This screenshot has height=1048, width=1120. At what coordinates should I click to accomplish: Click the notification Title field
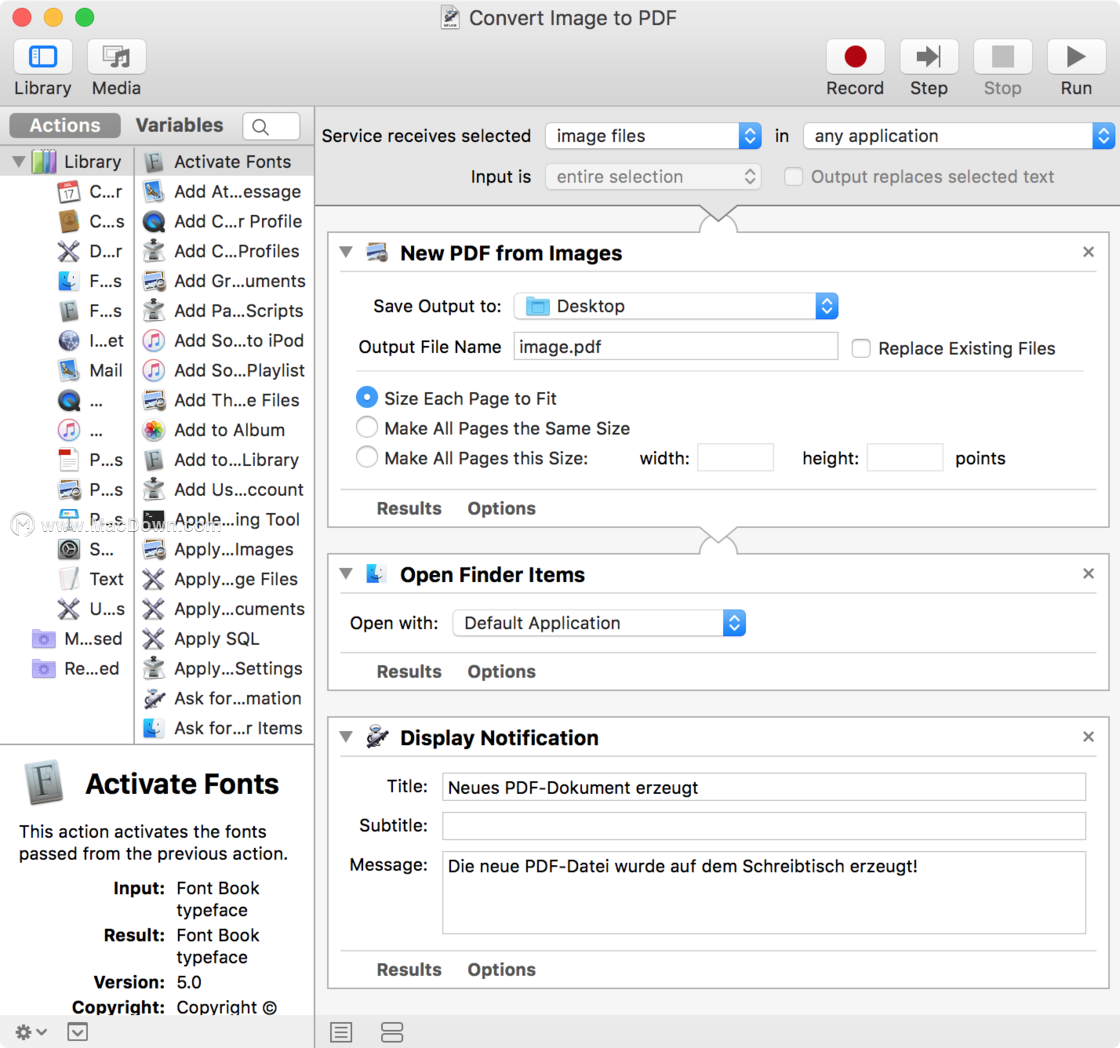[764, 787]
